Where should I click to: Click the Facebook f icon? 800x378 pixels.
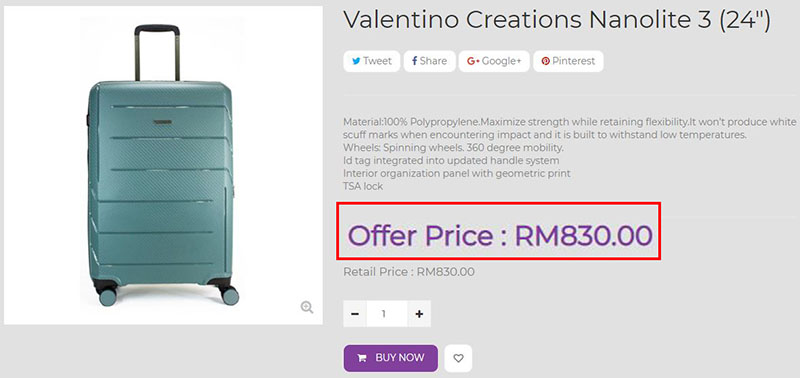(x=415, y=61)
